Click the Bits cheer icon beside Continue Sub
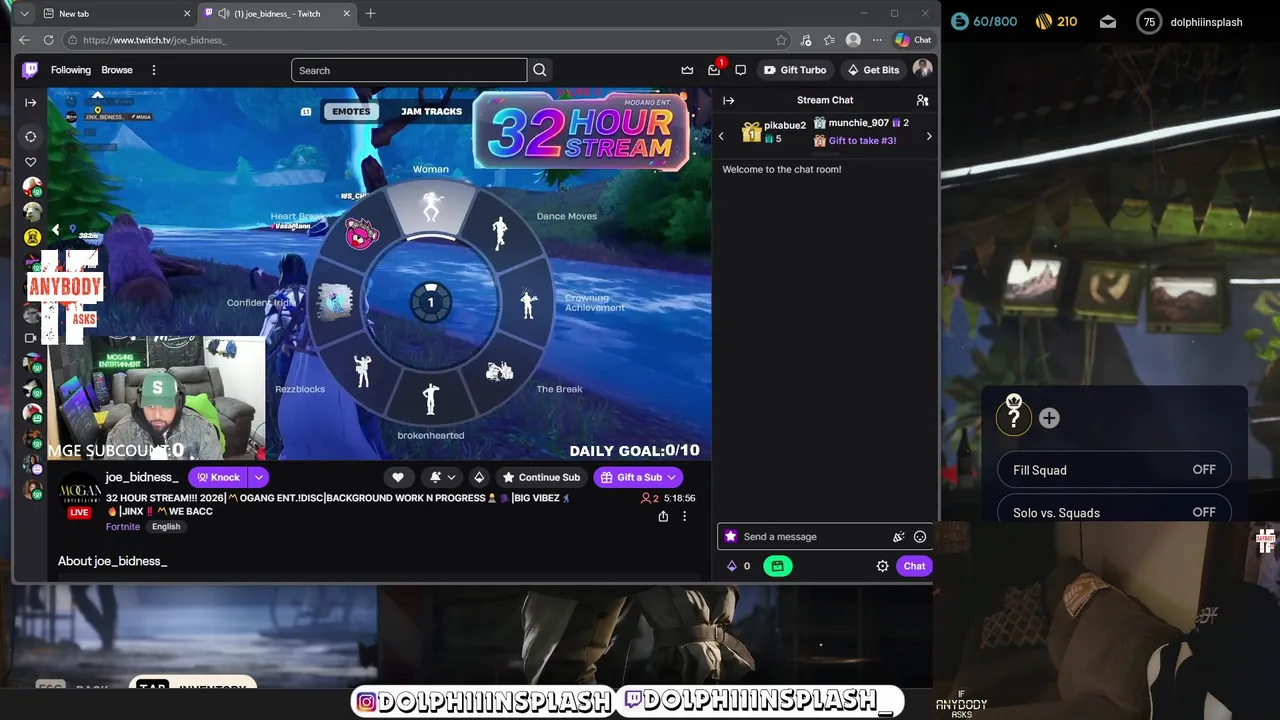Image resolution: width=1280 pixels, height=720 pixels. click(x=479, y=477)
